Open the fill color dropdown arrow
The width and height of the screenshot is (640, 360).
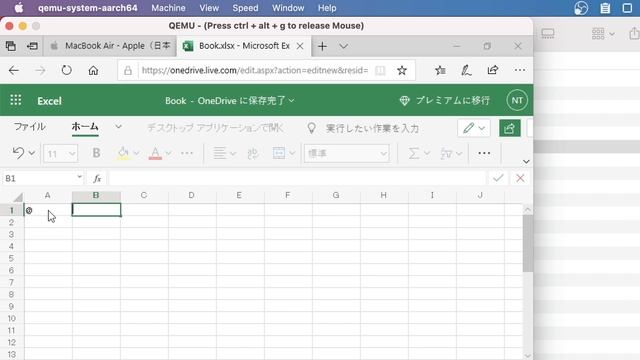[136, 153]
